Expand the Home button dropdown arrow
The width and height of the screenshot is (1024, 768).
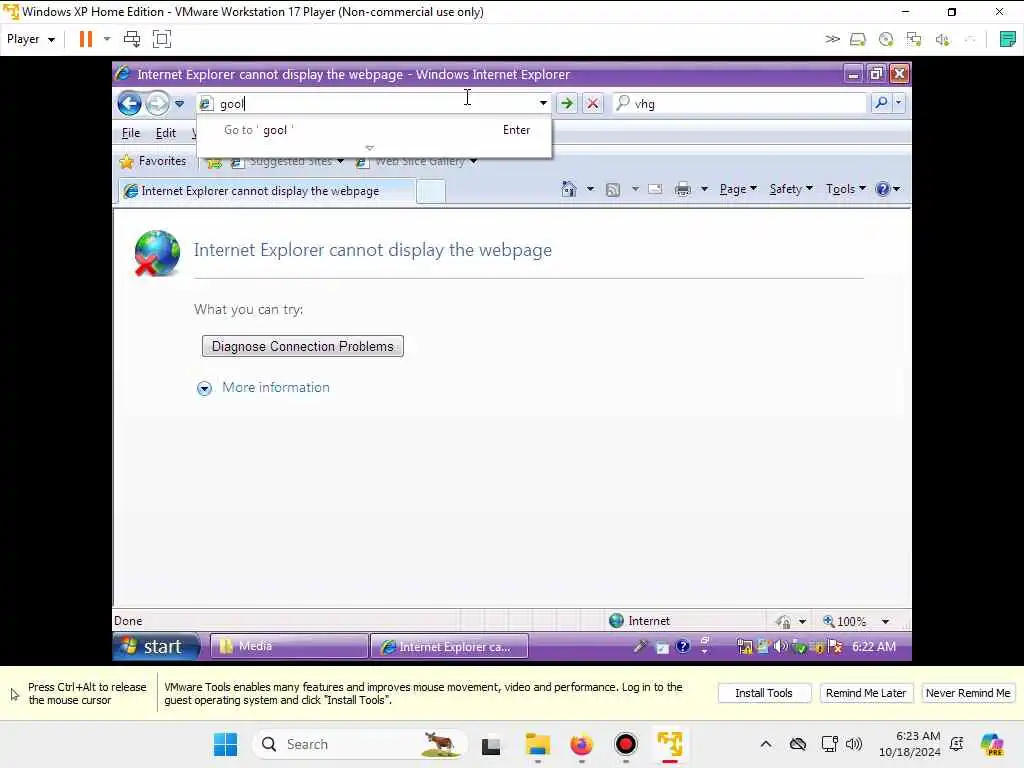(x=590, y=189)
